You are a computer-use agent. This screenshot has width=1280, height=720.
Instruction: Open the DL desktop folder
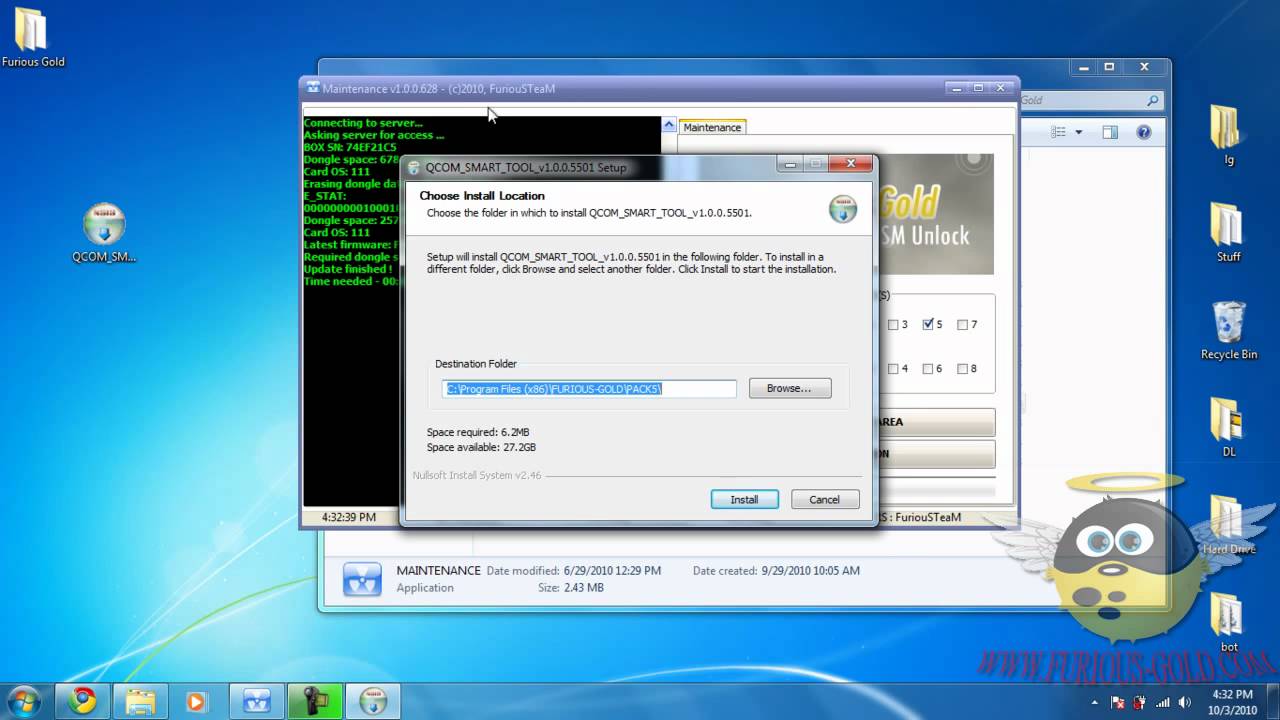(1227, 428)
